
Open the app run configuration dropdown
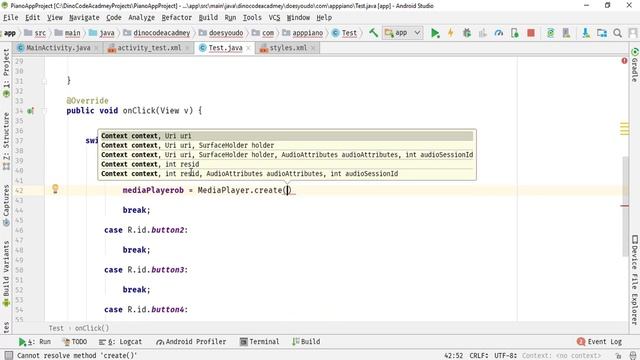pos(402,33)
